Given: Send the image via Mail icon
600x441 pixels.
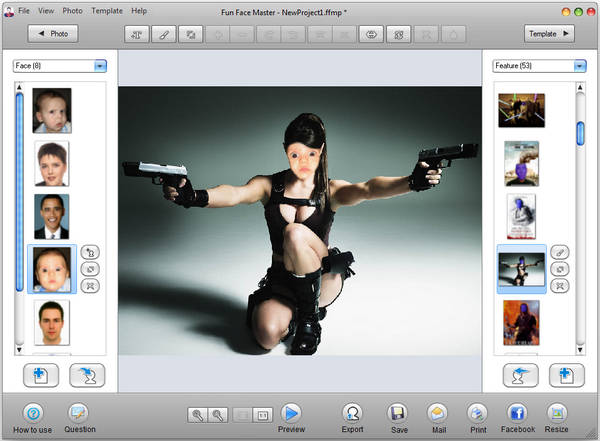Looking at the screenshot, I should point(438,412).
